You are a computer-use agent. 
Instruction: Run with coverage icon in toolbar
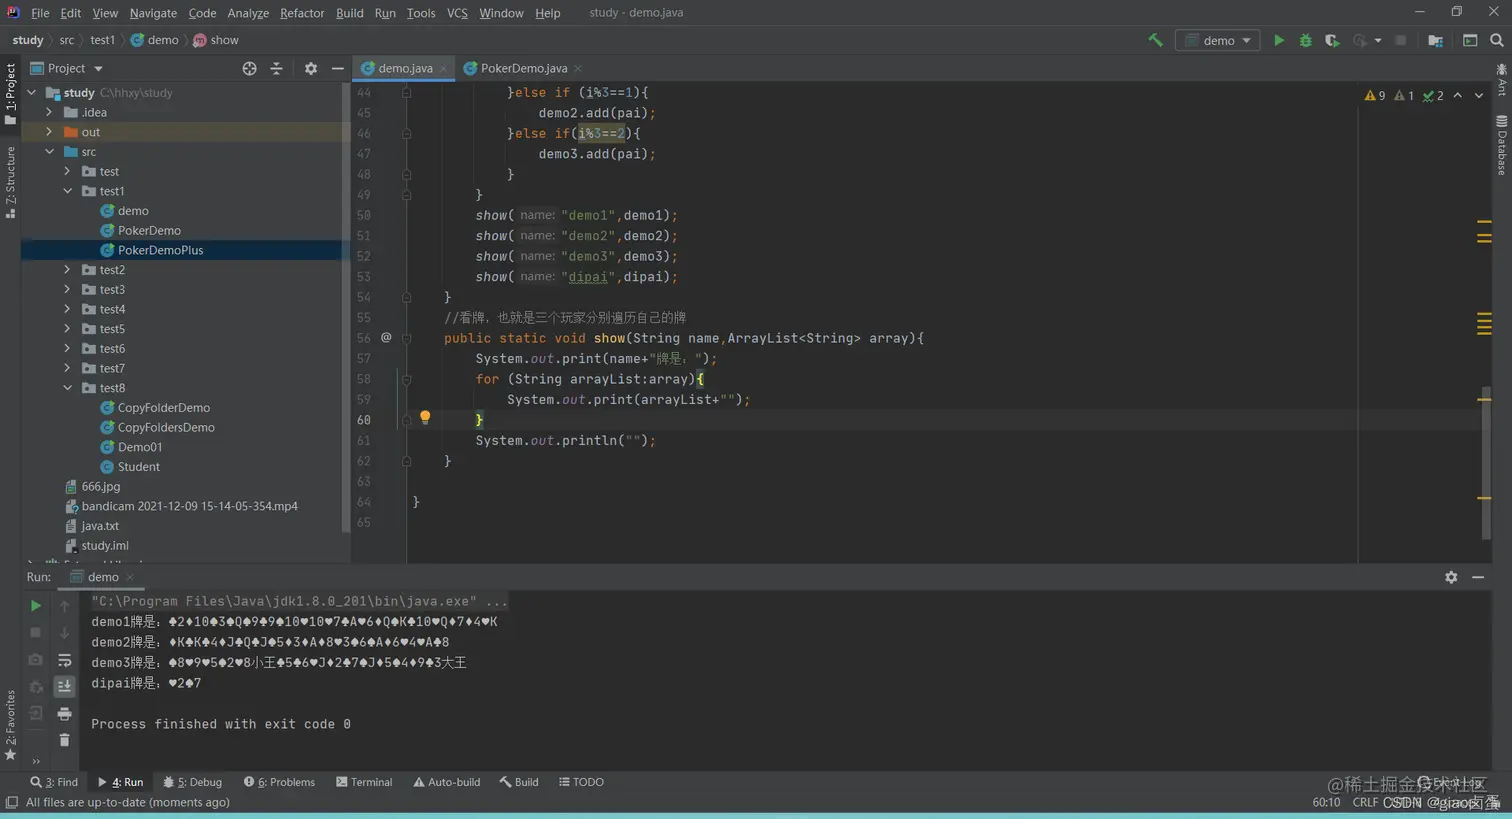click(1332, 40)
